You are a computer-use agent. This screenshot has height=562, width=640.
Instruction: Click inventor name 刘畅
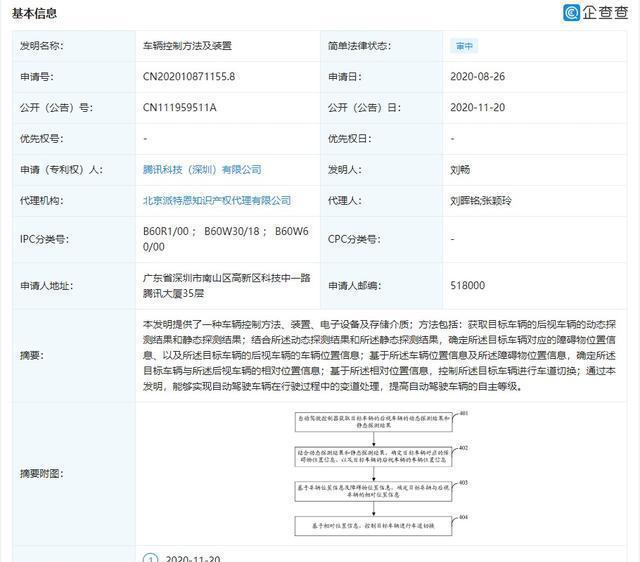click(460, 169)
